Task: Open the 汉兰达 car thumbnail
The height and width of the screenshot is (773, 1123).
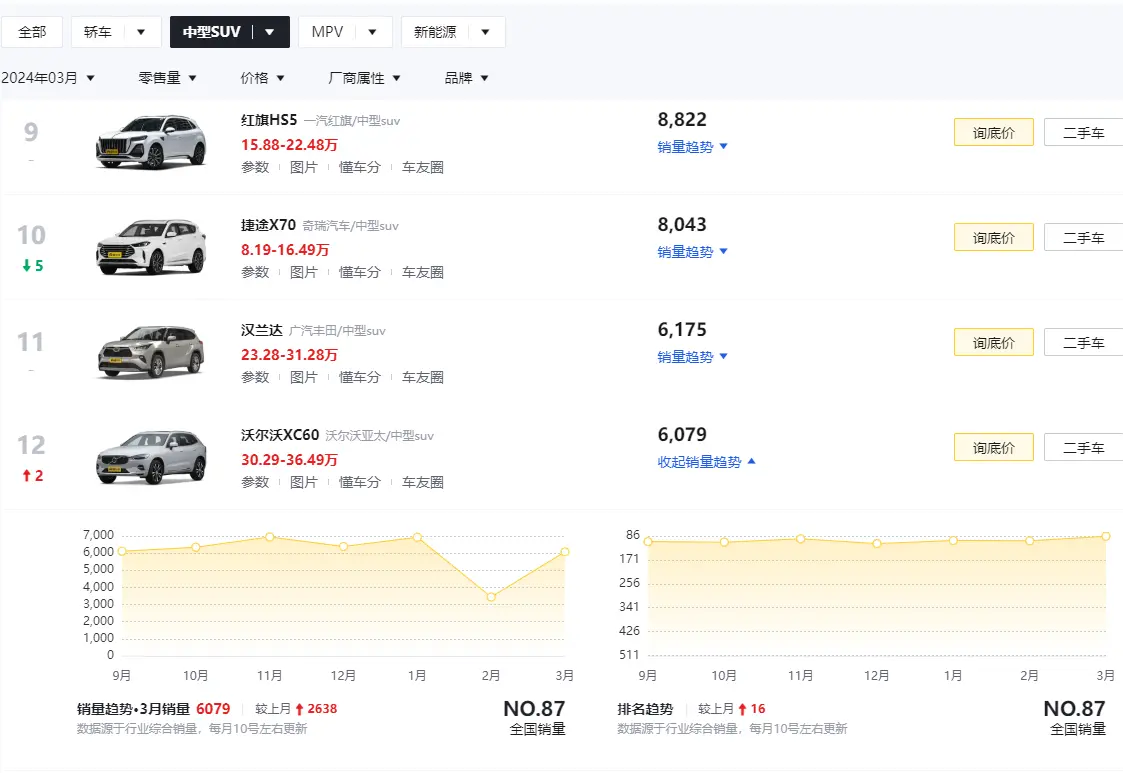Action: click(x=151, y=352)
